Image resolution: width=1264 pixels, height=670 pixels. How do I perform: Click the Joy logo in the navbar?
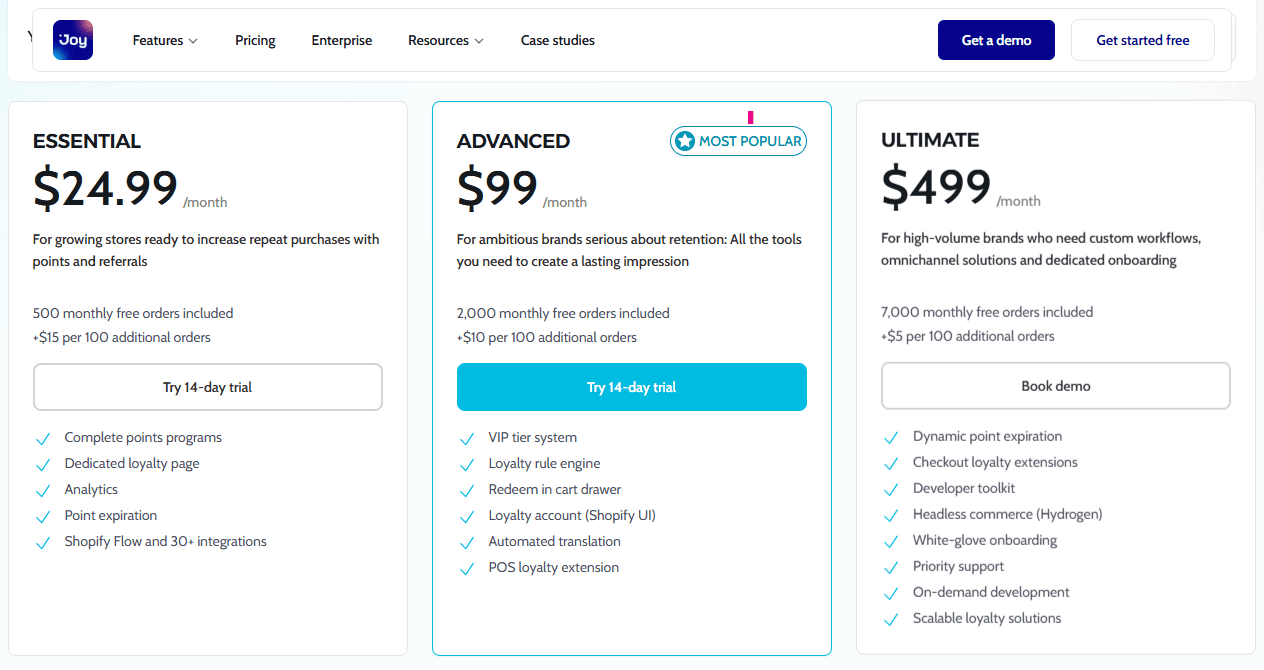pos(72,40)
